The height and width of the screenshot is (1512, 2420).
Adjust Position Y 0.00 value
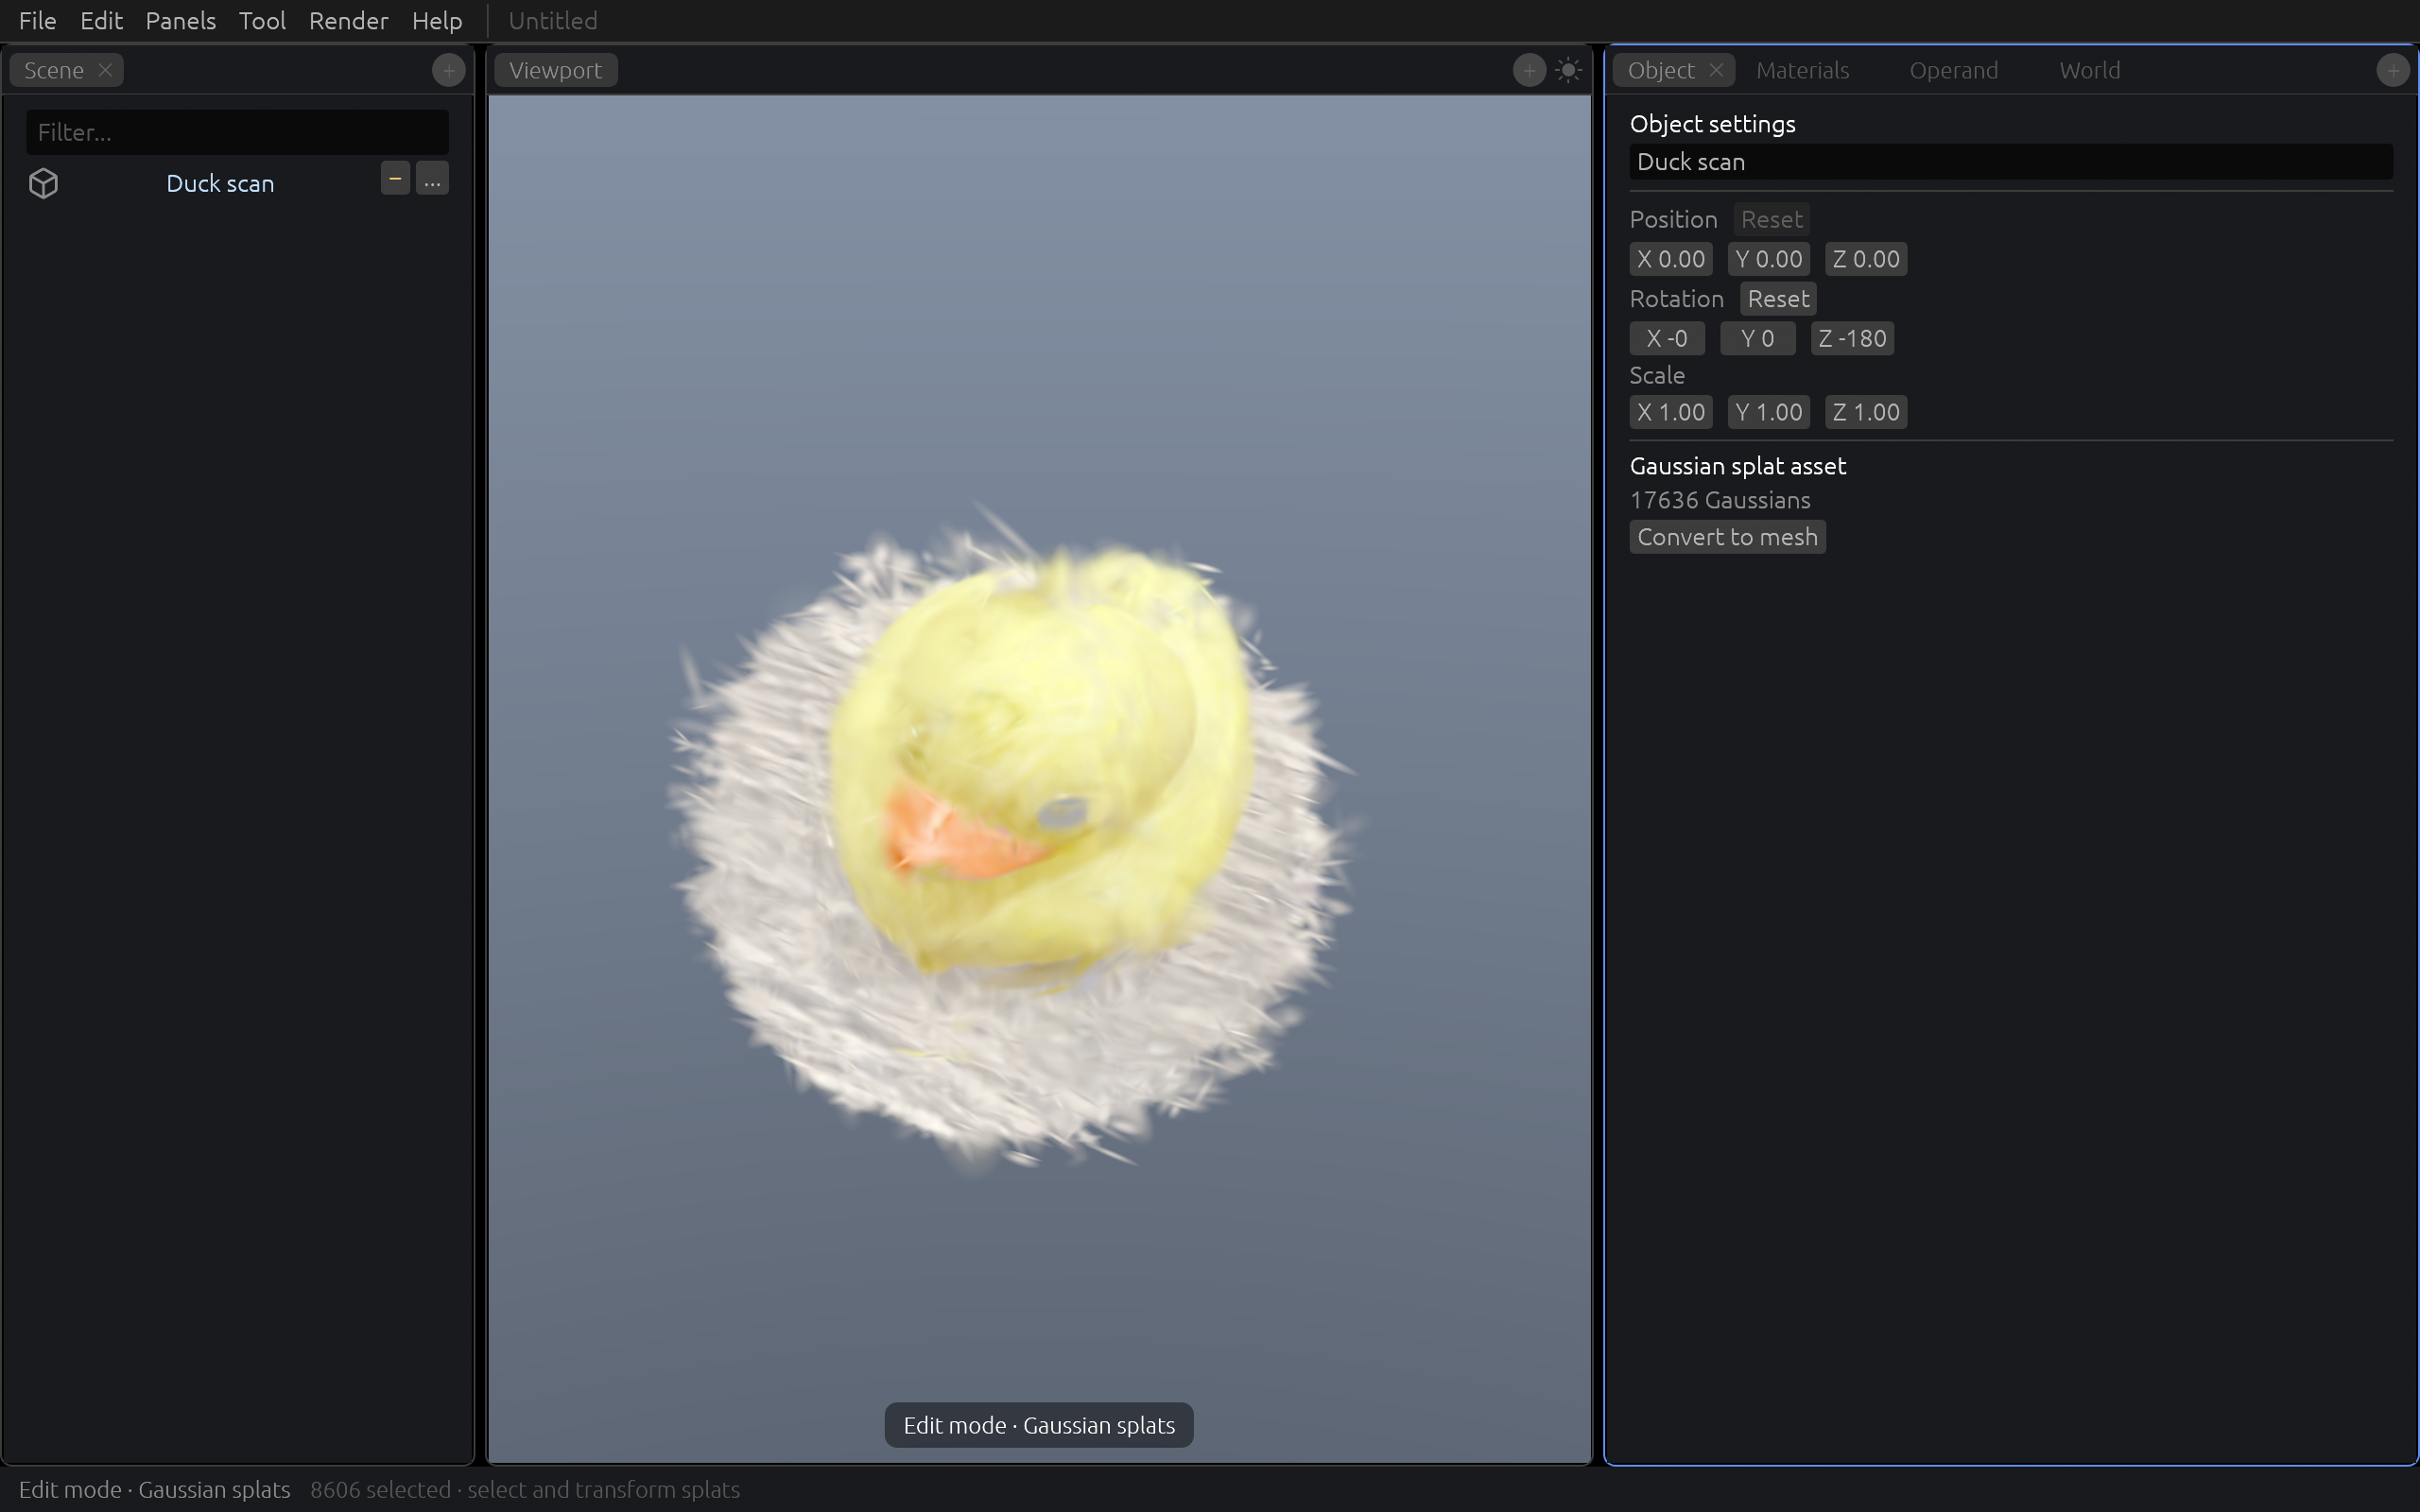pos(1769,259)
